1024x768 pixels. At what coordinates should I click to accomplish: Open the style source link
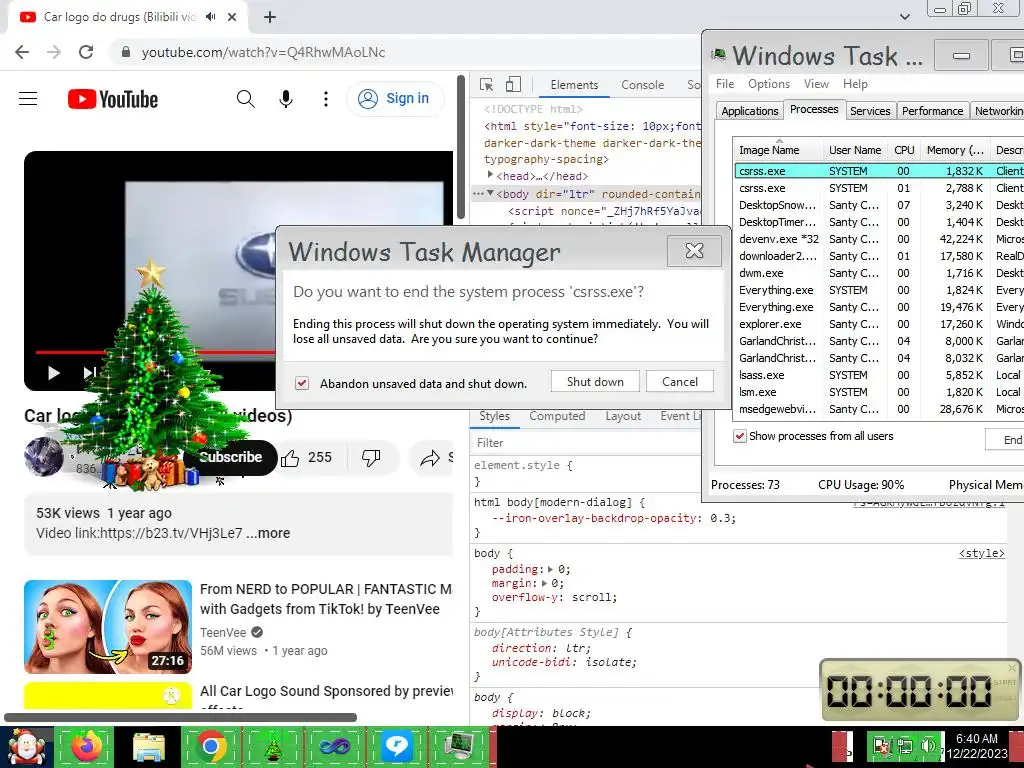click(982, 553)
